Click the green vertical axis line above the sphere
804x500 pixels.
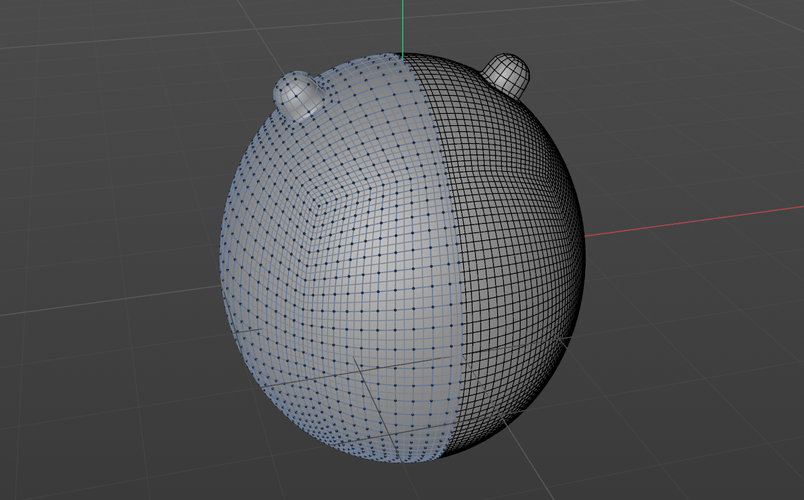(402, 25)
